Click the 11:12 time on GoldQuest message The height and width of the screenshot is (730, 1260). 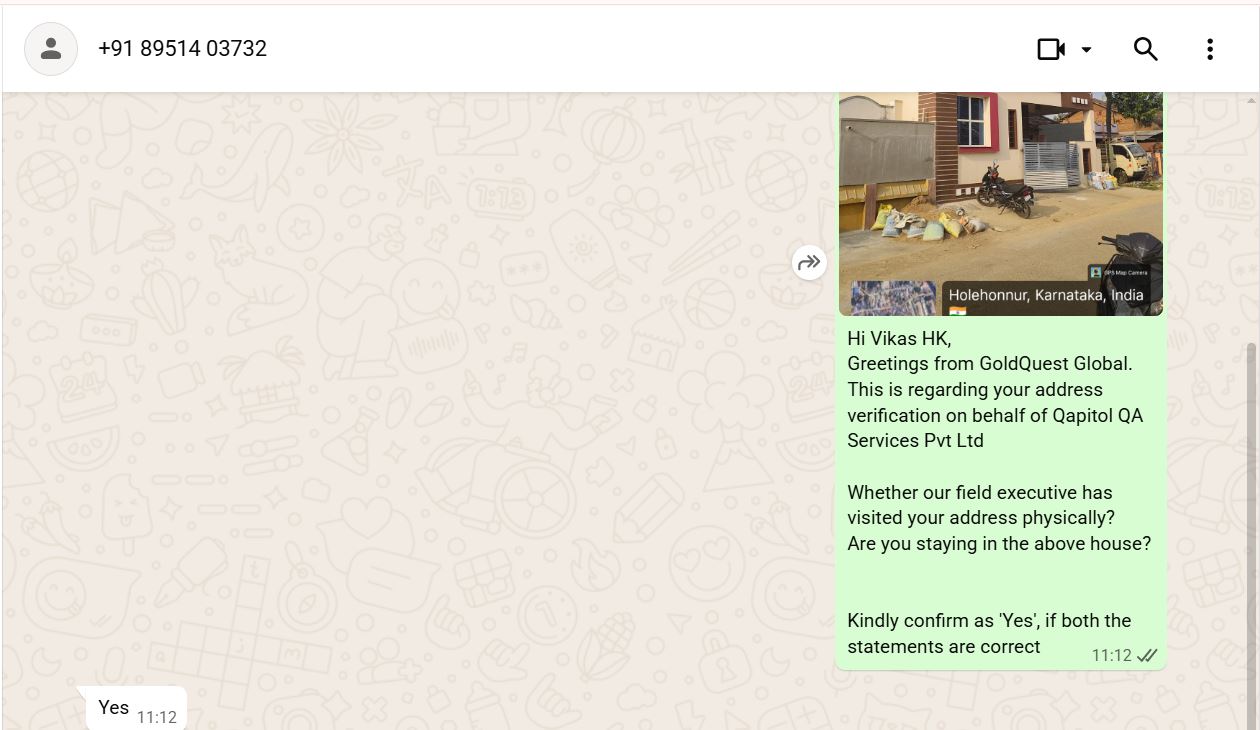click(x=1111, y=656)
